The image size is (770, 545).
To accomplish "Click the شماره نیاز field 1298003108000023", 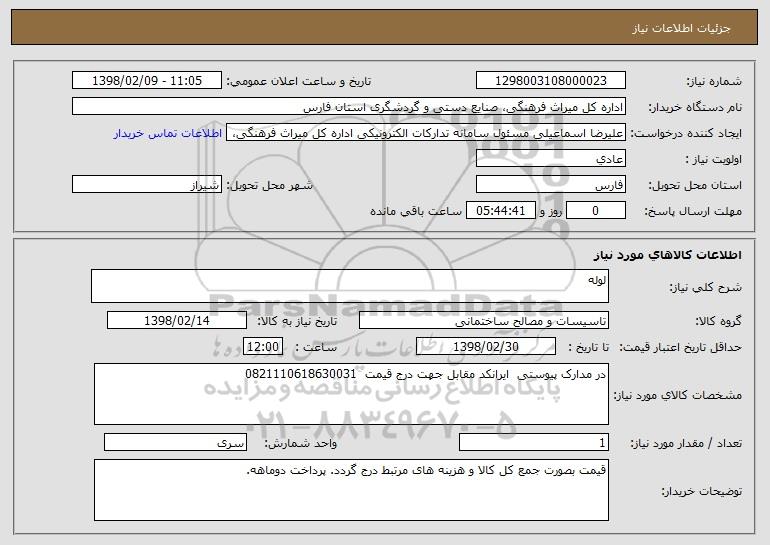I will [550, 81].
